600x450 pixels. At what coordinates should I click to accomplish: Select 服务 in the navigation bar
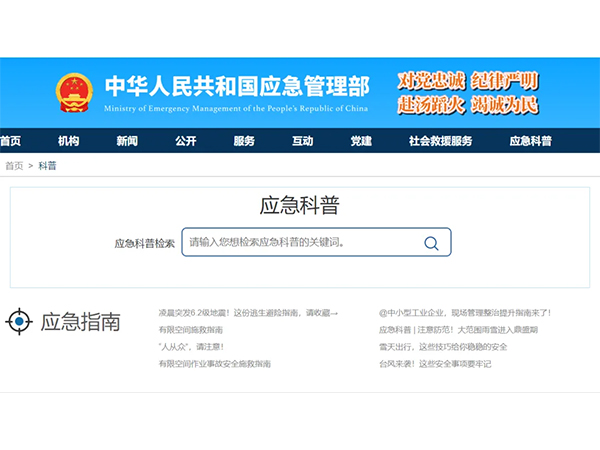point(244,141)
